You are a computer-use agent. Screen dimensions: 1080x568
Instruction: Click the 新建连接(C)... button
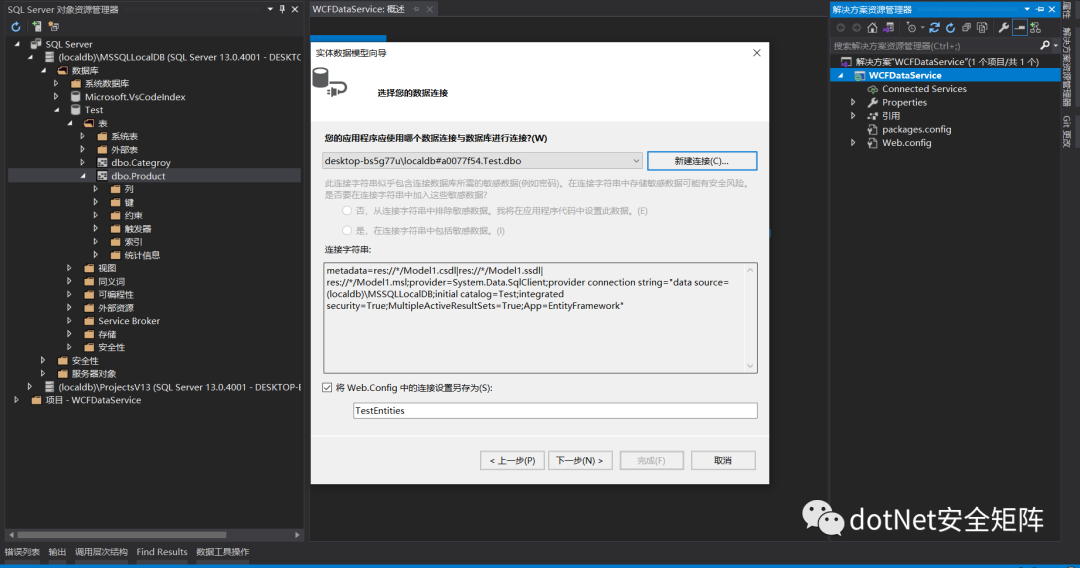[x=702, y=160]
